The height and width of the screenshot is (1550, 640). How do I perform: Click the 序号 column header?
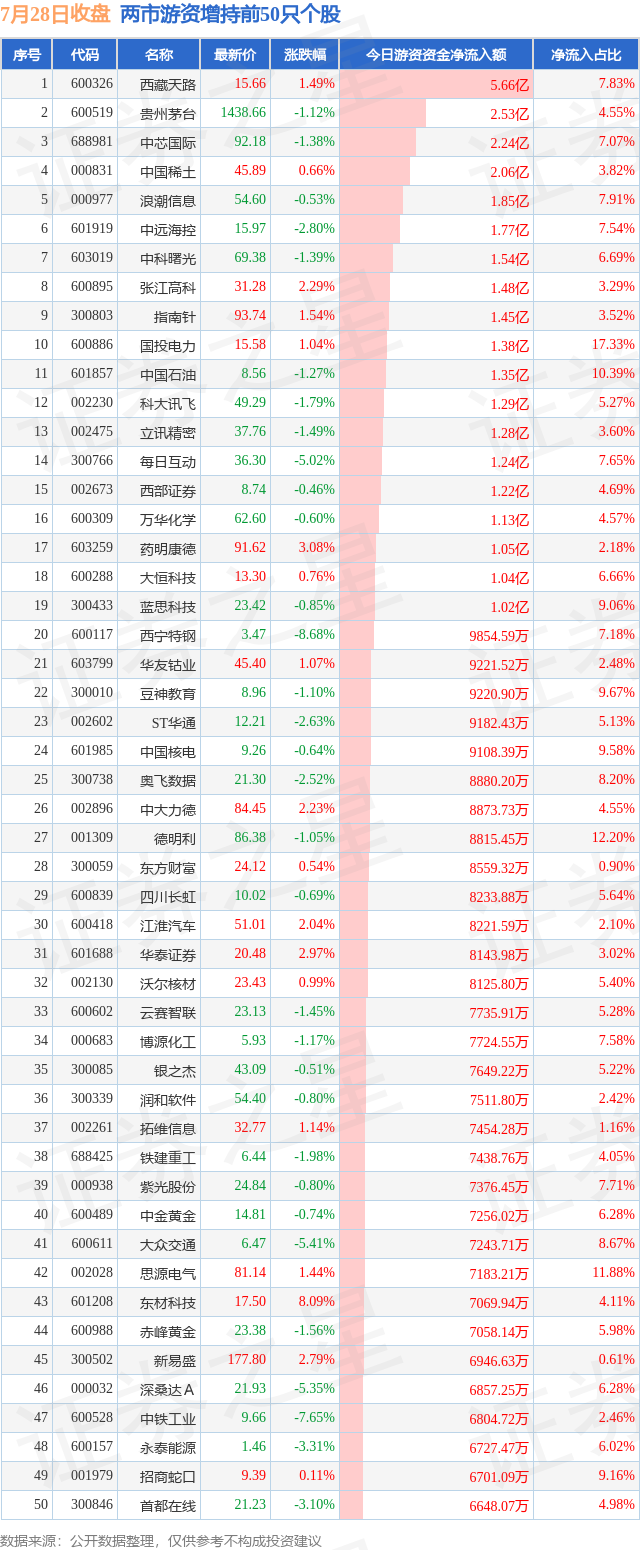(x=26, y=55)
